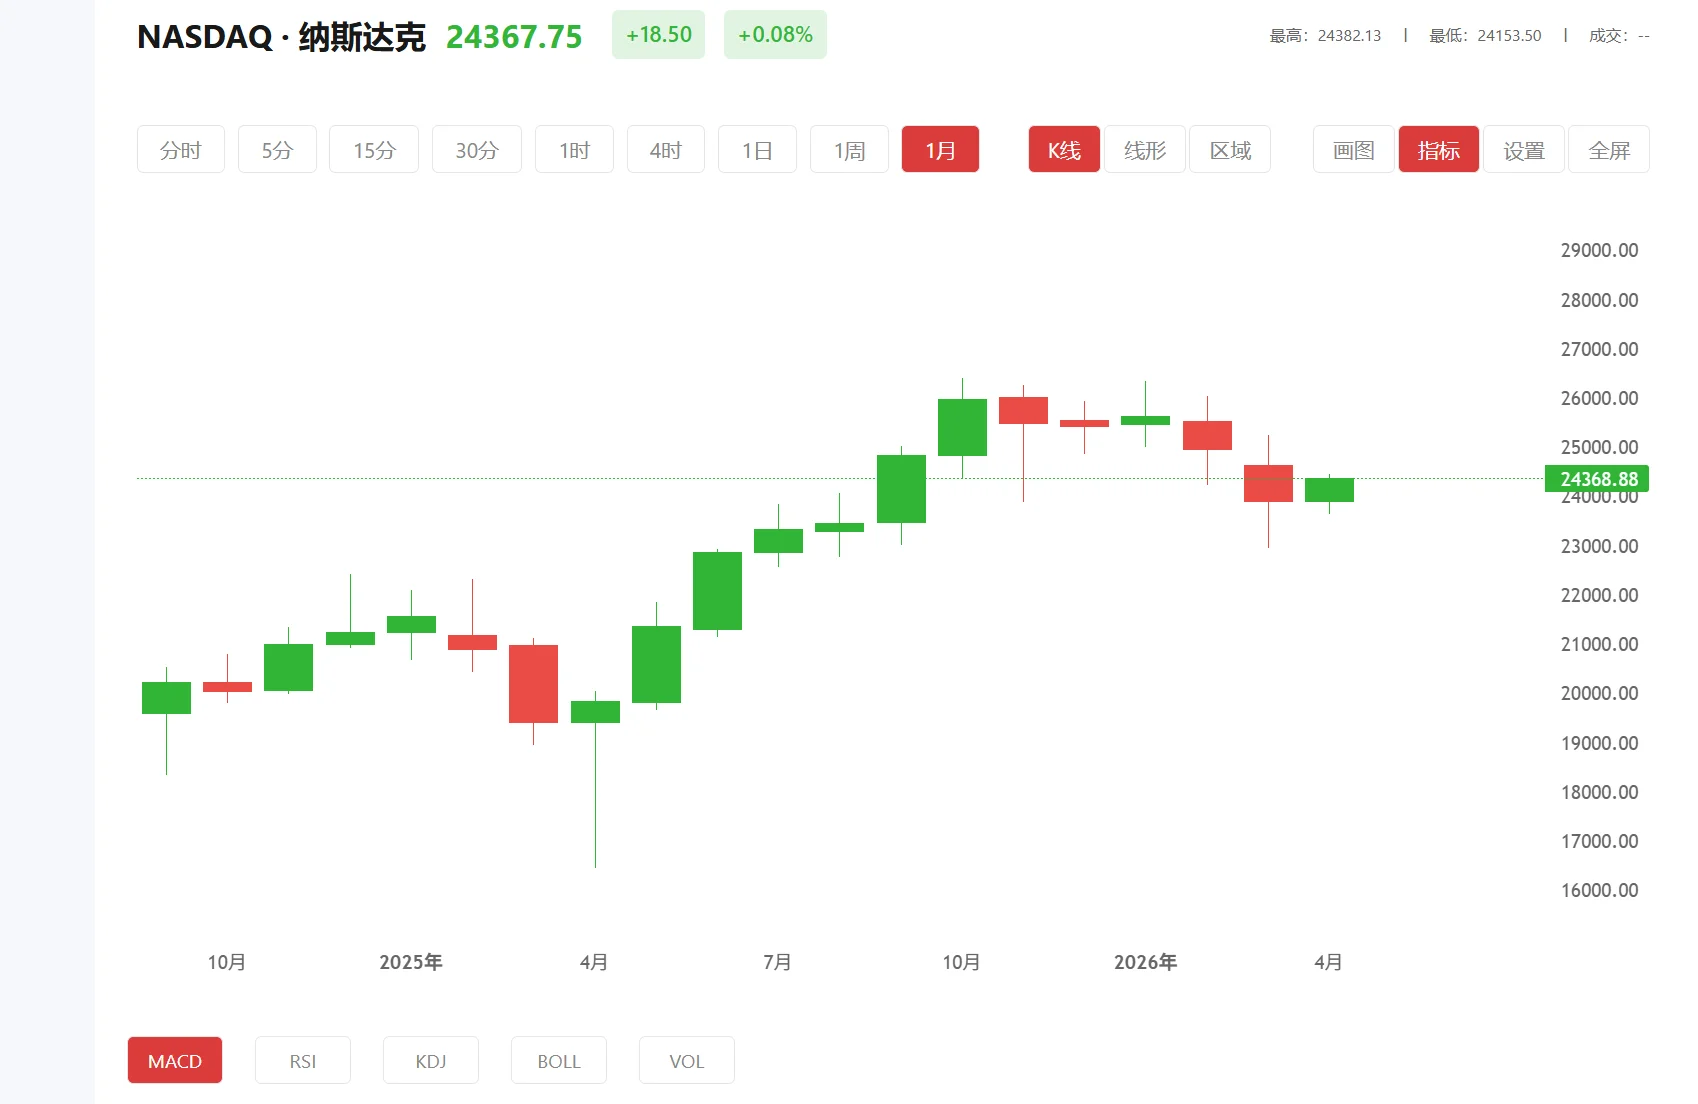The height and width of the screenshot is (1104, 1698).
Task: Enter 全屏 fullscreen mode
Action: (x=1609, y=150)
